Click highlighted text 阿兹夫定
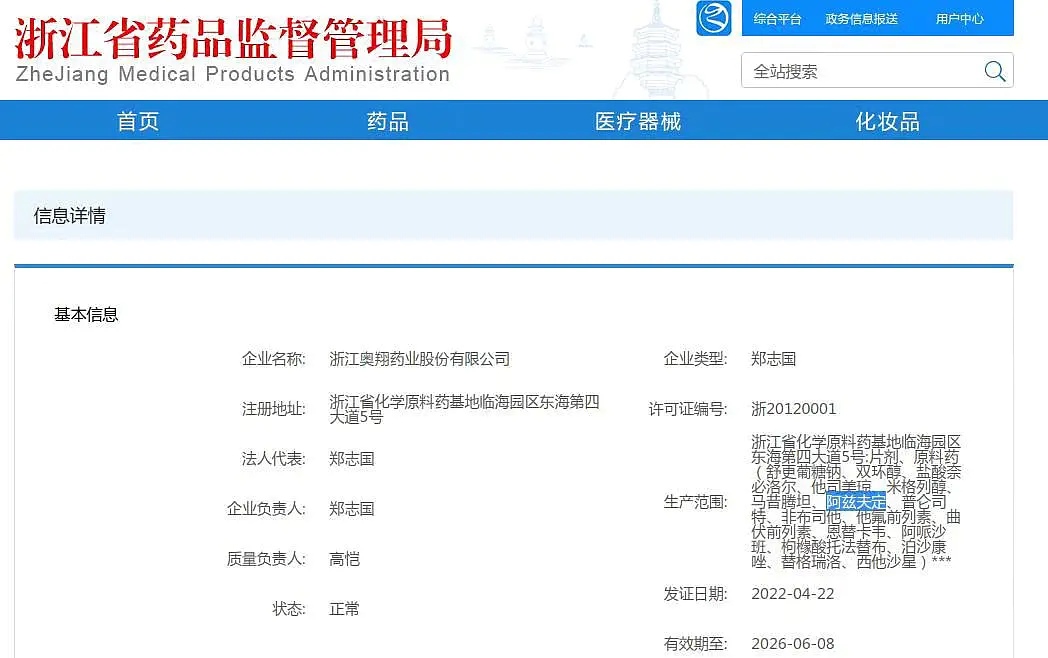The height and width of the screenshot is (658, 1048). coord(856,502)
